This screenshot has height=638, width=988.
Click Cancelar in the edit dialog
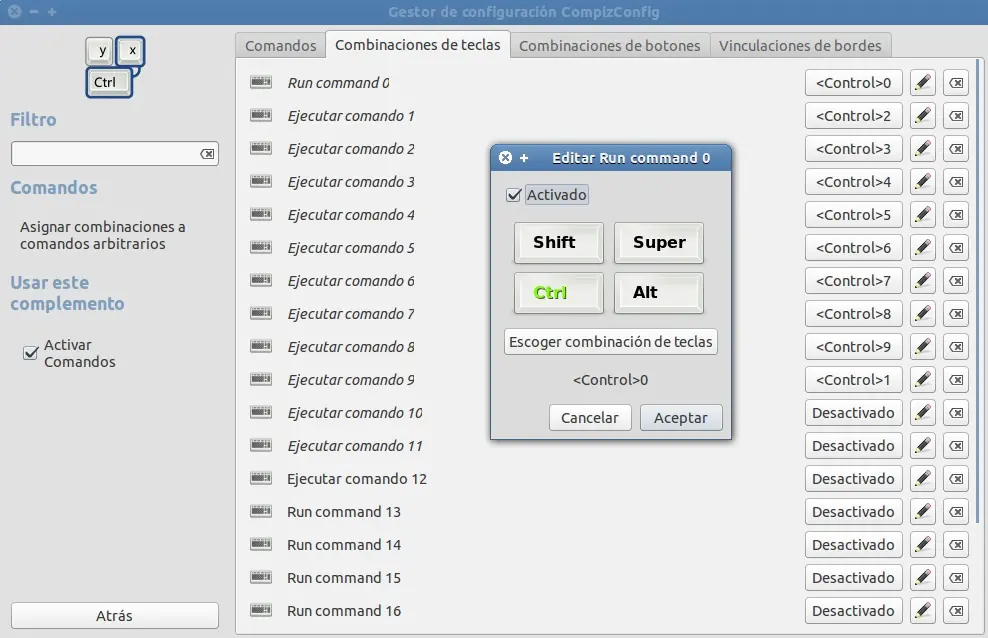pyautogui.click(x=590, y=418)
